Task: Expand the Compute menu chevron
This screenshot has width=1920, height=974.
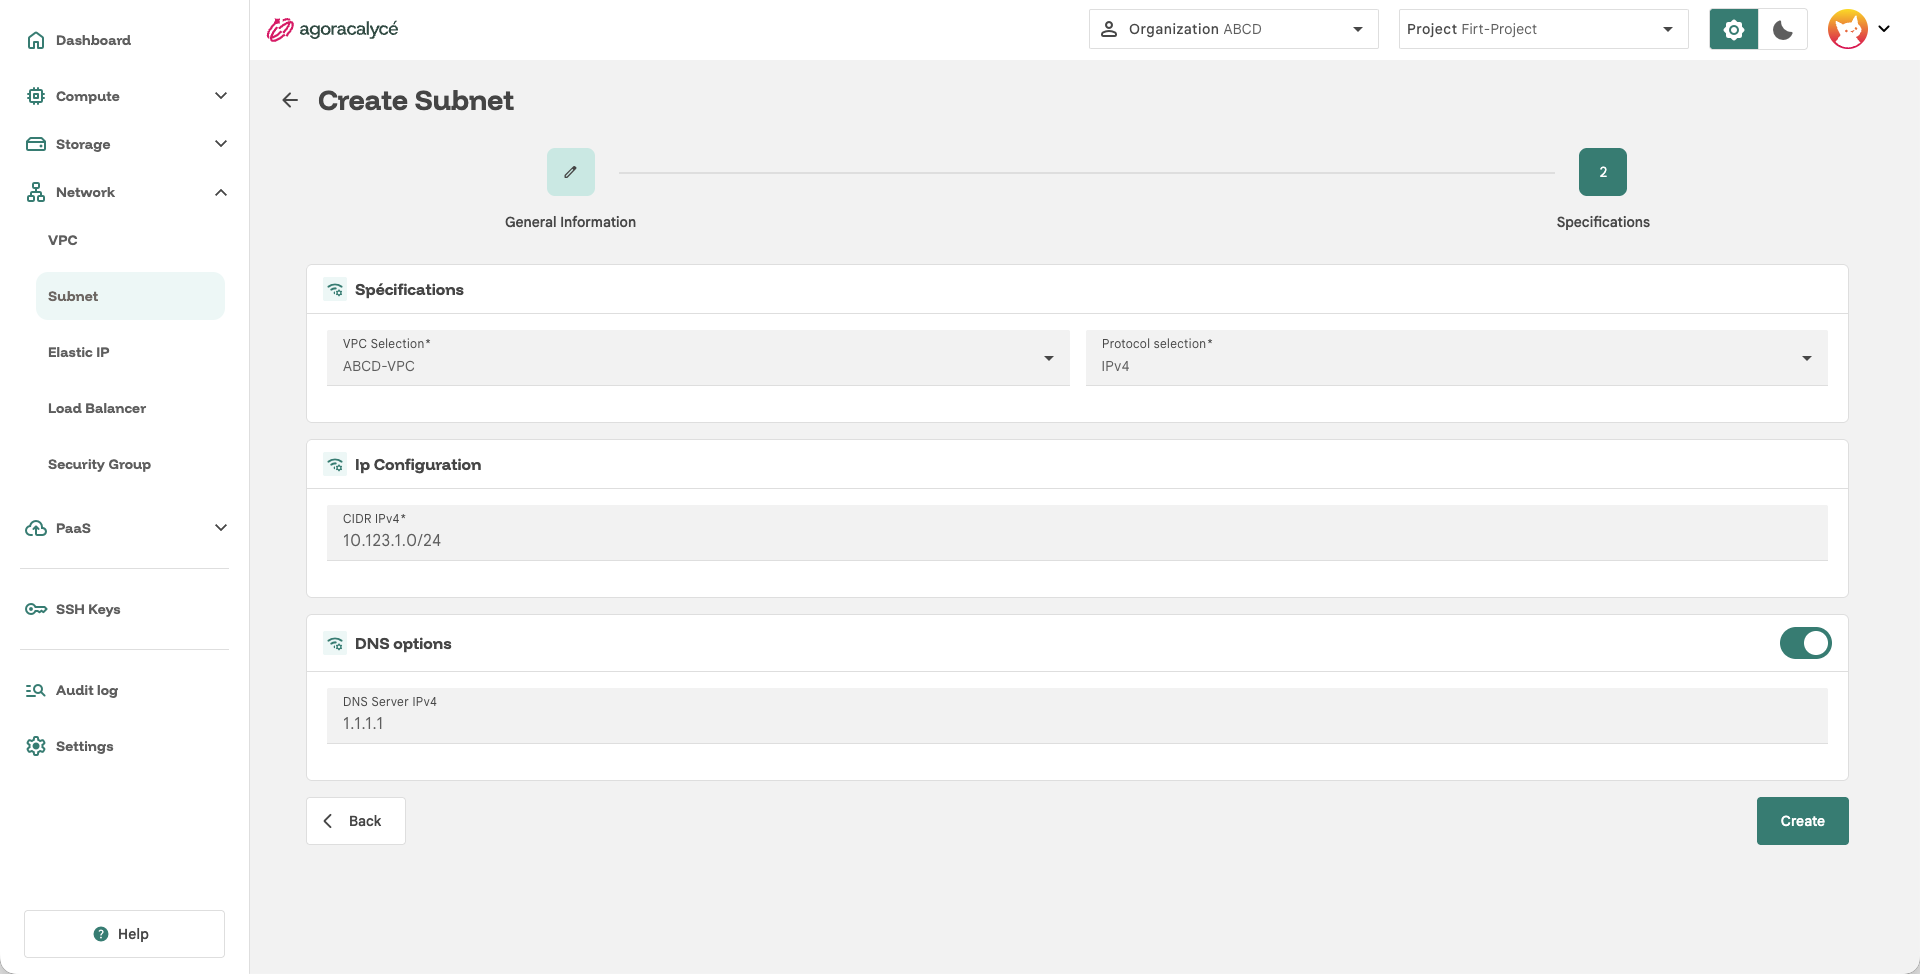Action: 221,96
